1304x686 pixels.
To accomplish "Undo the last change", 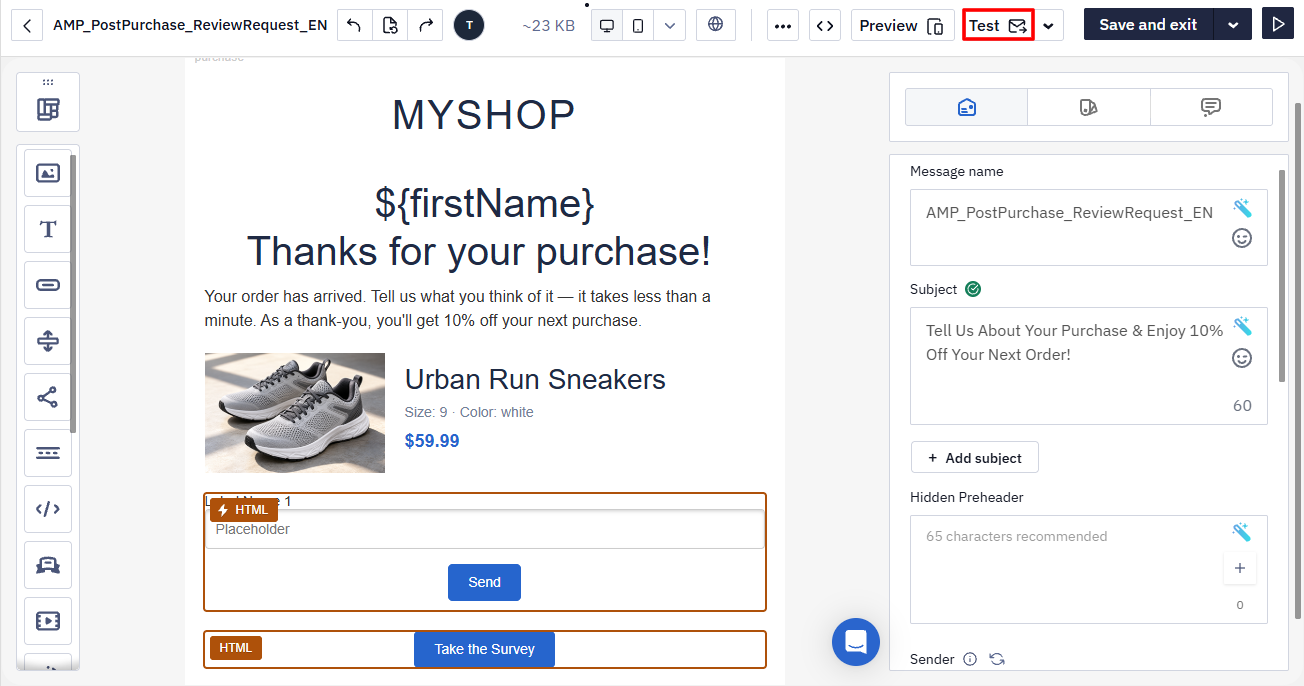I will click(x=354, y=25).
